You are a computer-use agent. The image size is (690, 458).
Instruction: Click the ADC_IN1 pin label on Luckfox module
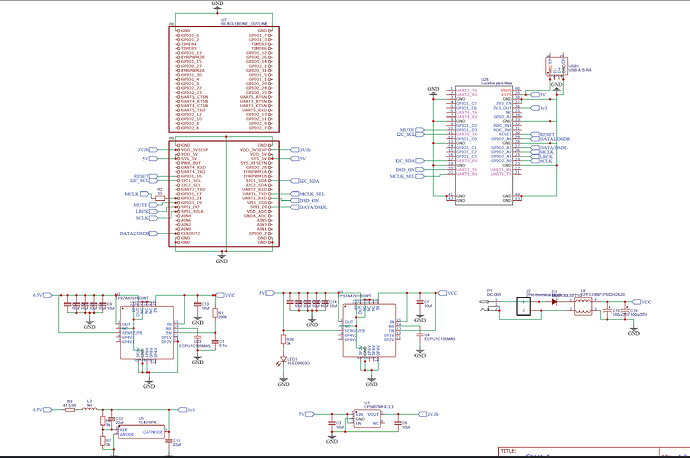tap(502, 125)
